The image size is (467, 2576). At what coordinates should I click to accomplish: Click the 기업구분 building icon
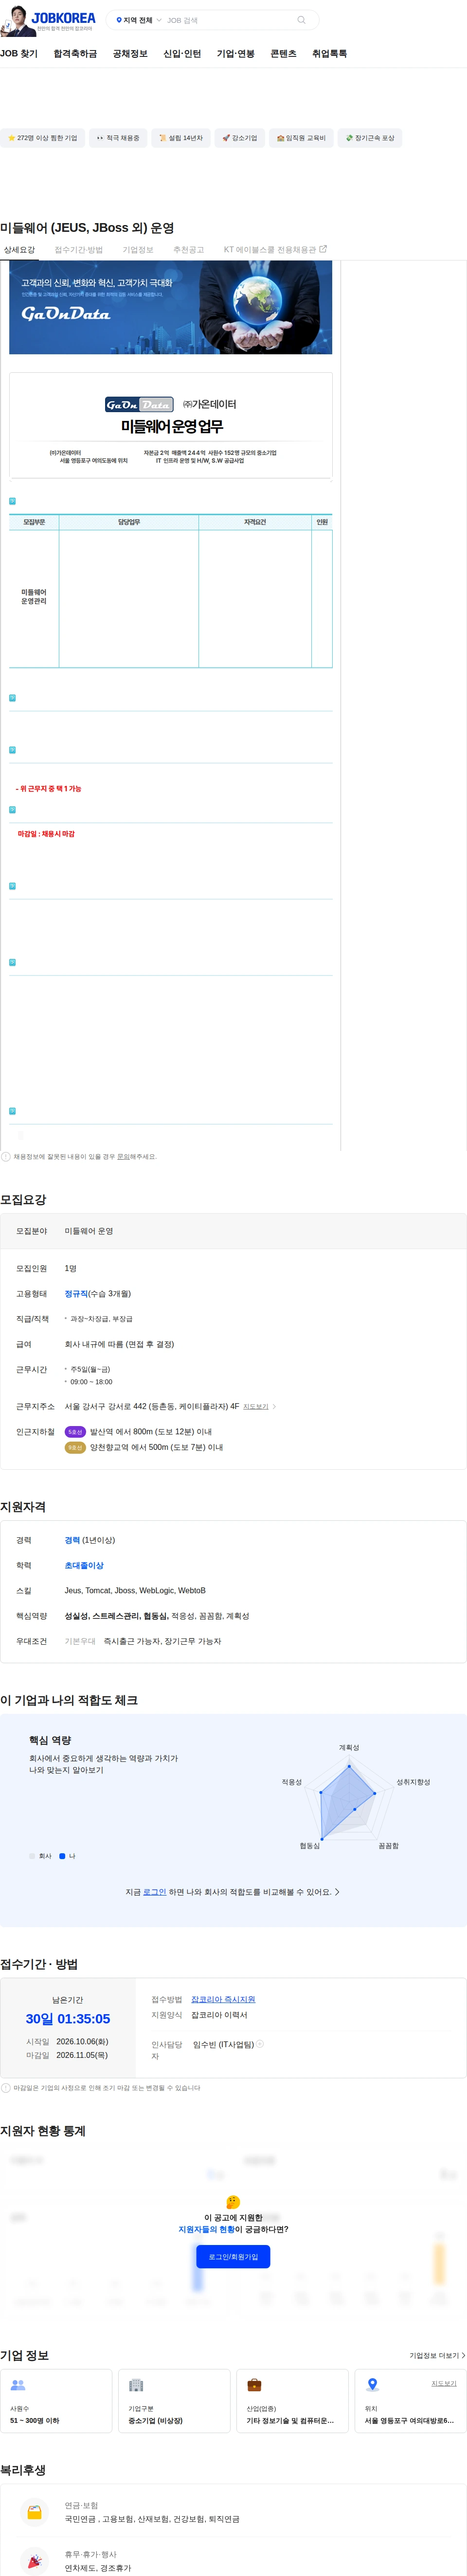pyautogui.click(x=136, y=2384)
